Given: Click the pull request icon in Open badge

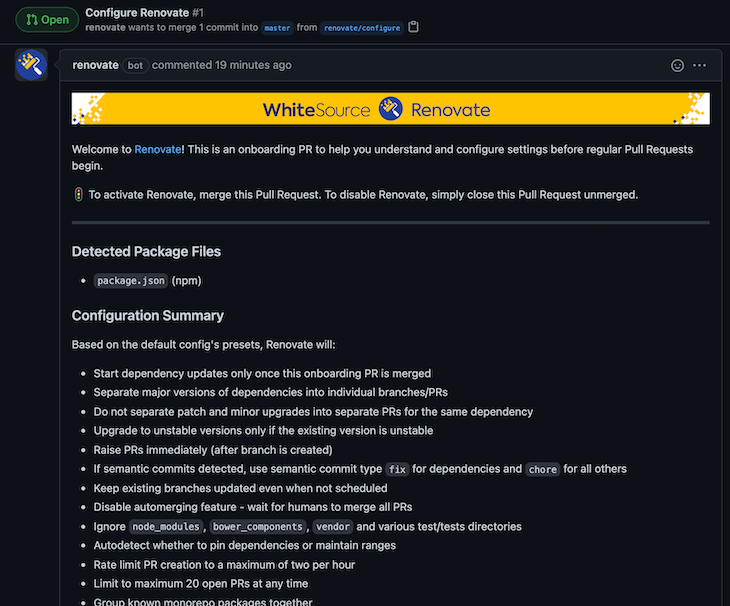Looking at the screenshot, I should pos(32,20).
